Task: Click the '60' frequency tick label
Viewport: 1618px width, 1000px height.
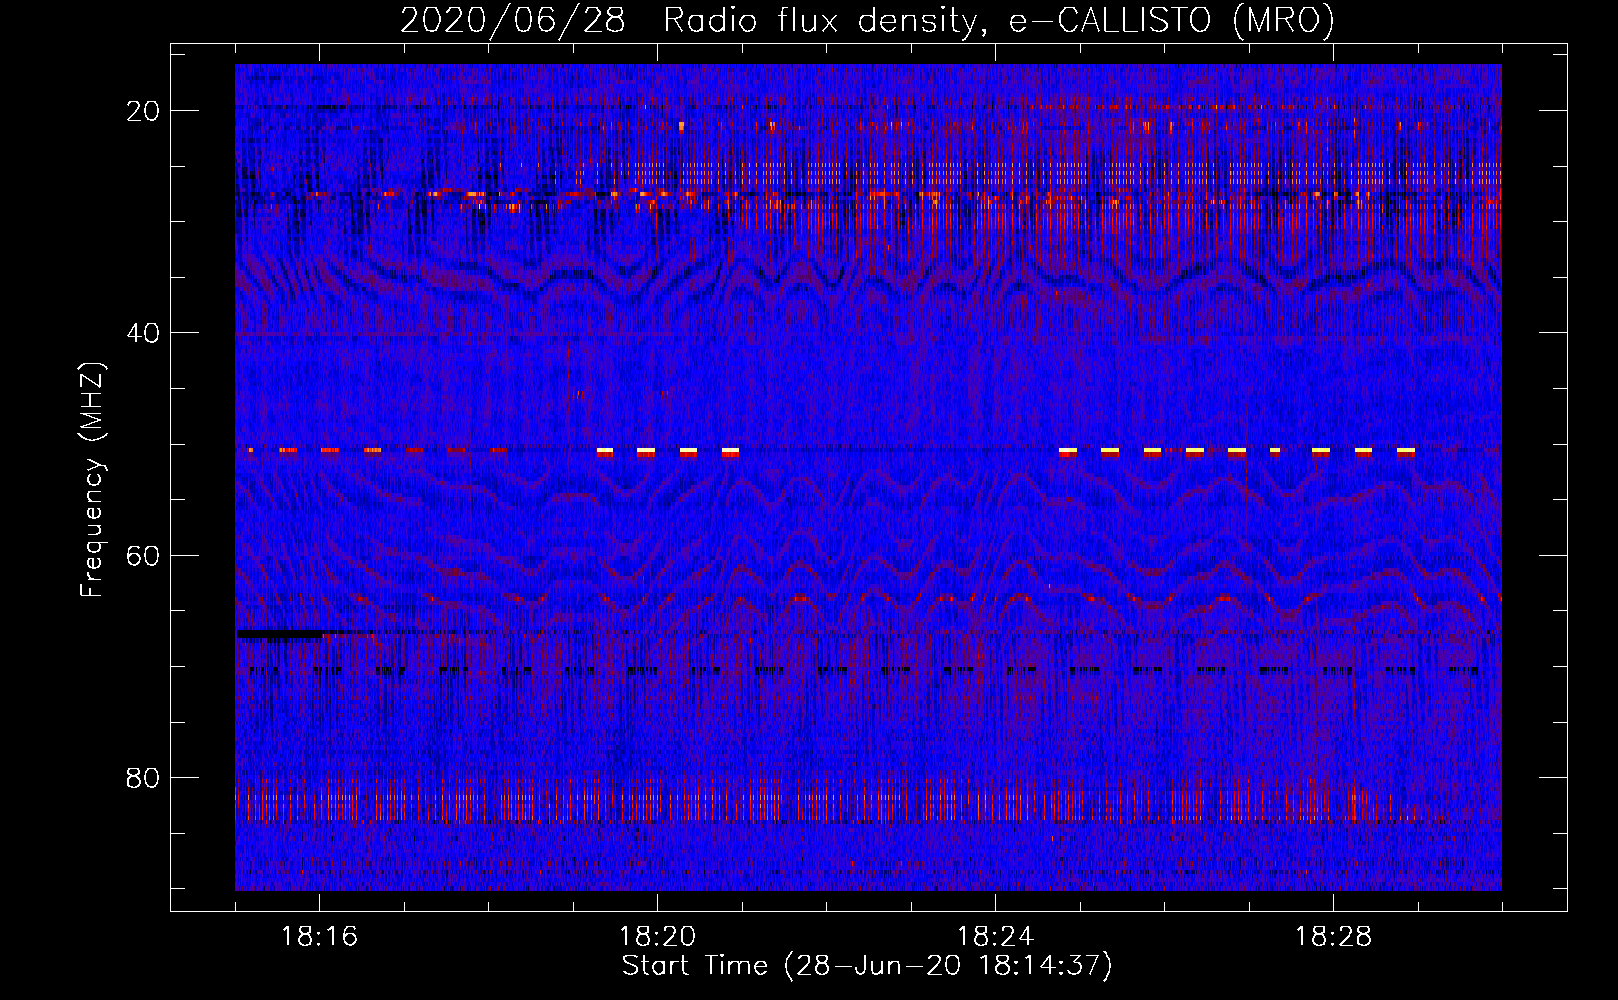Action: coord(144,556)
